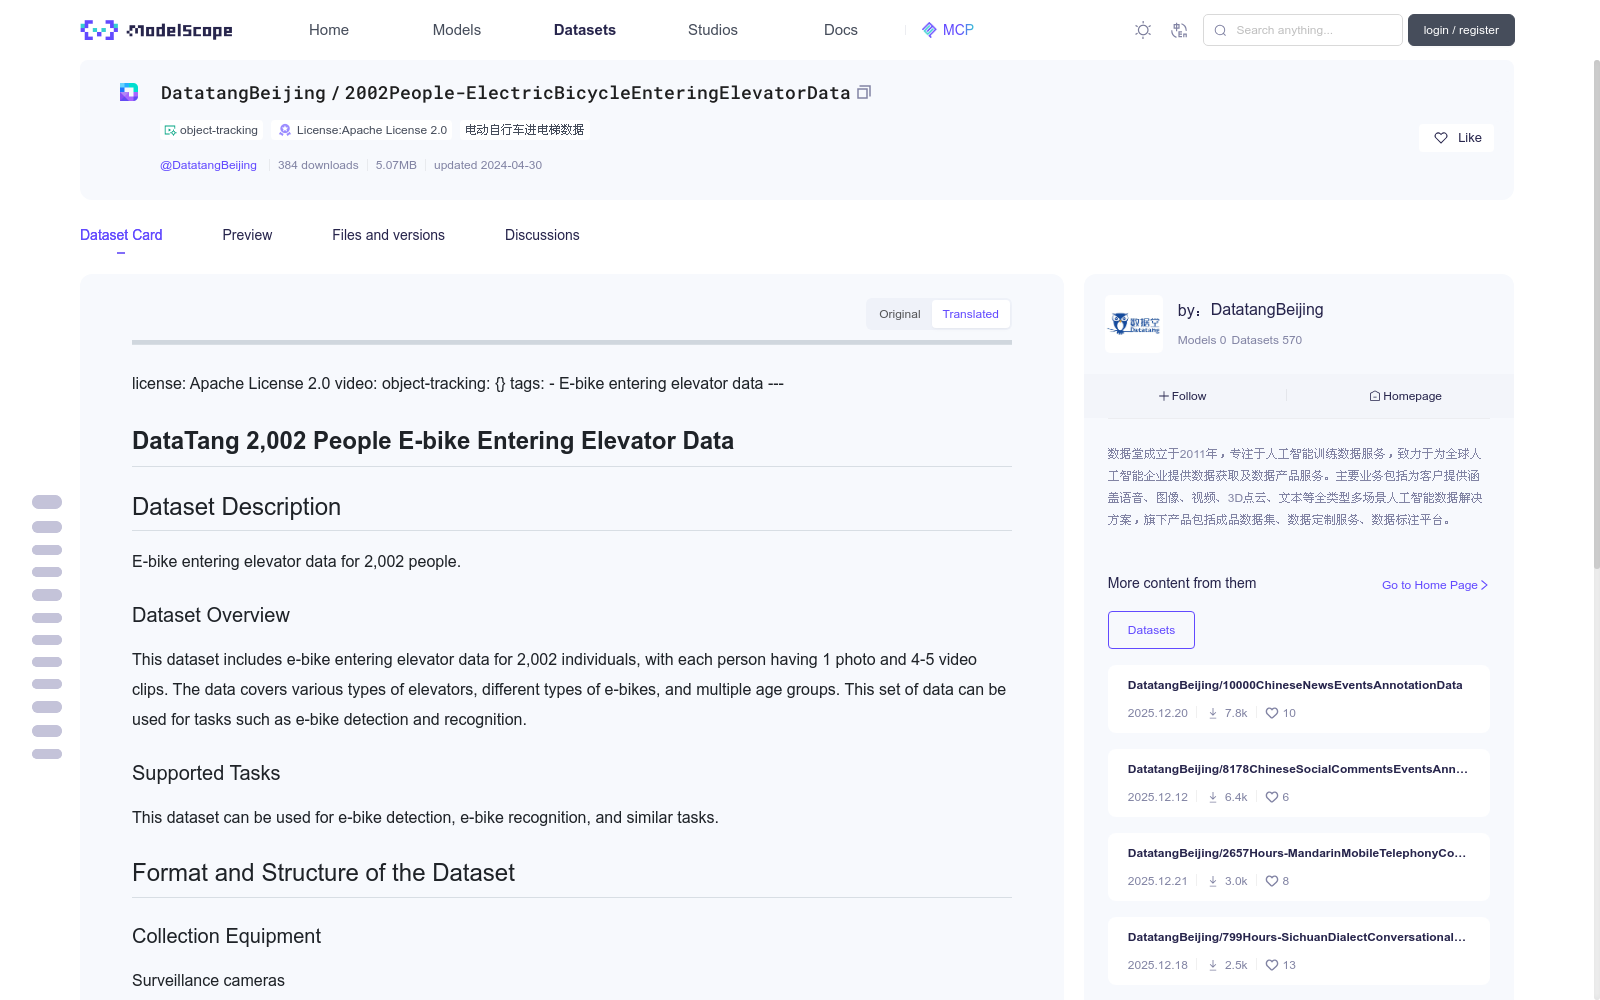Screen dimensions: 1600x1000
Task: Open the @DatatangBeijing profile link
Action: pyautogui.click(x=208, y=165)
